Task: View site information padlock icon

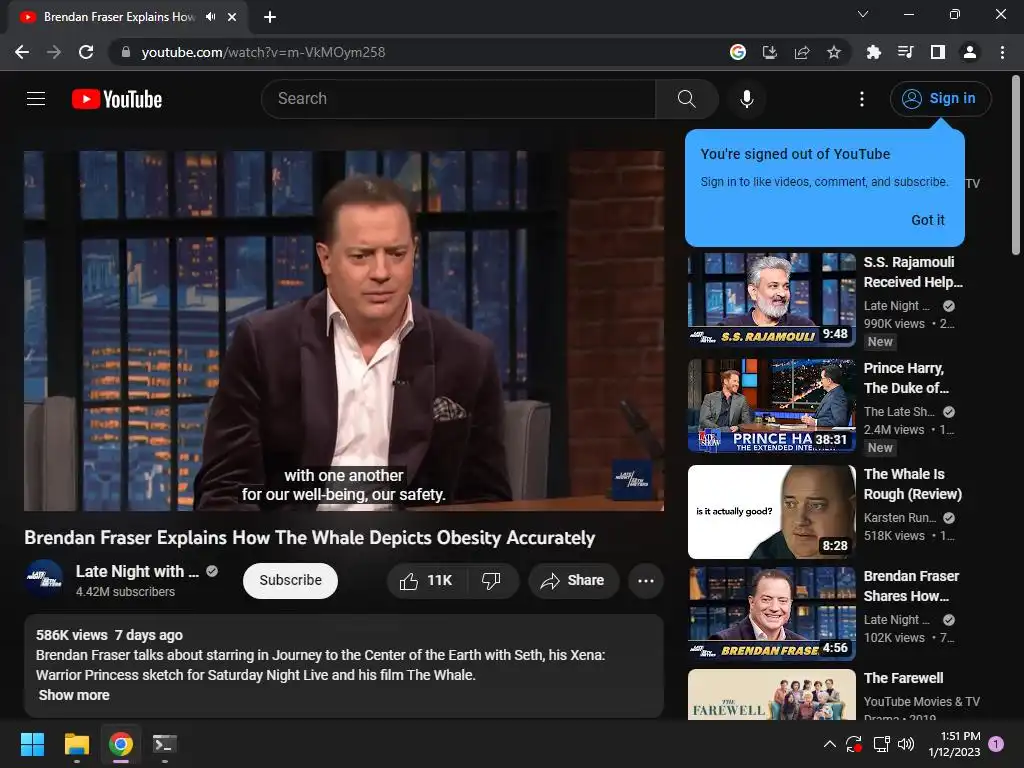Action: [126, 52]
